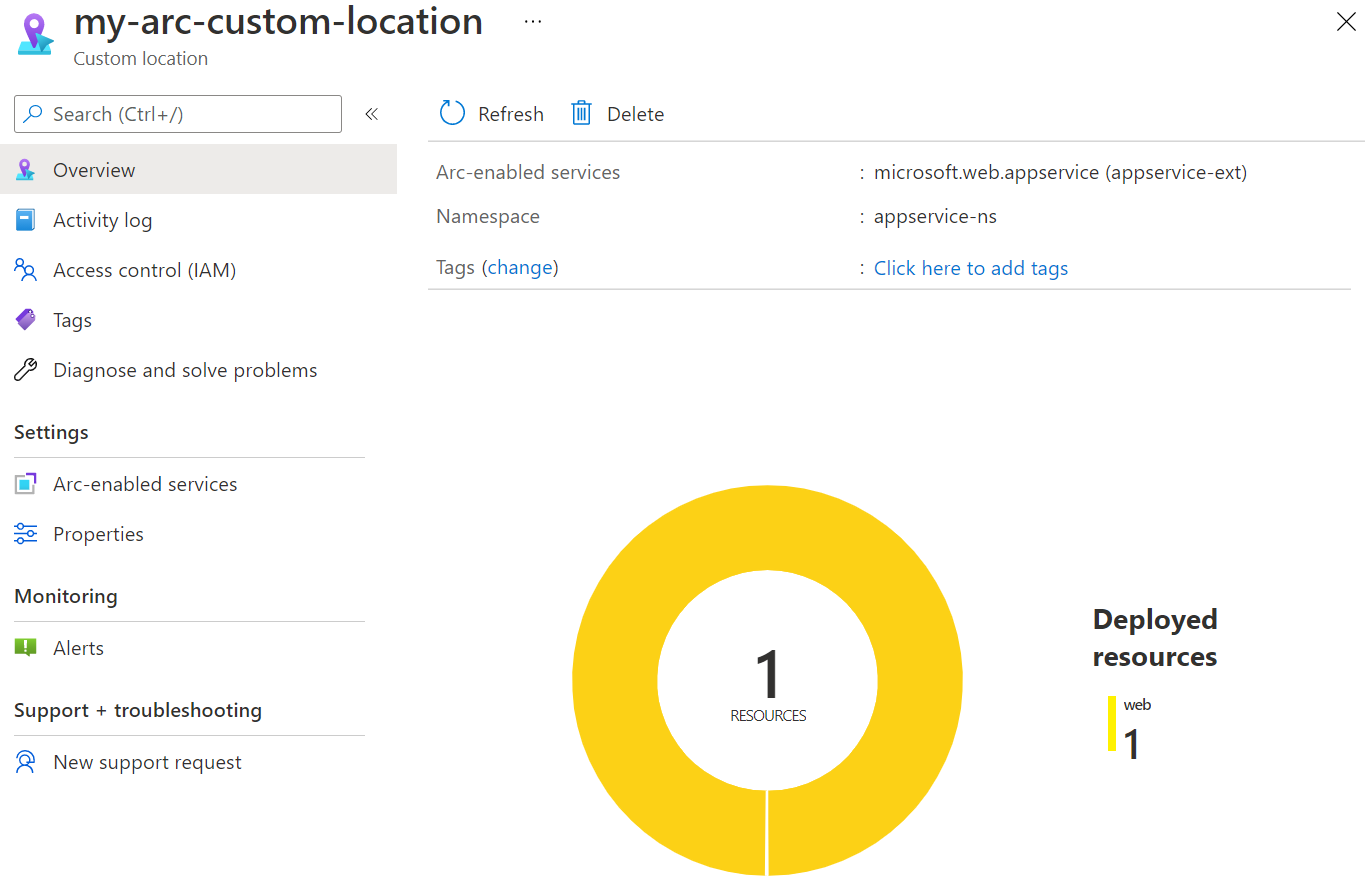Click the Refresh icon in the toolbar
The image size is (1365, 894).
click(x=453, y=113)
